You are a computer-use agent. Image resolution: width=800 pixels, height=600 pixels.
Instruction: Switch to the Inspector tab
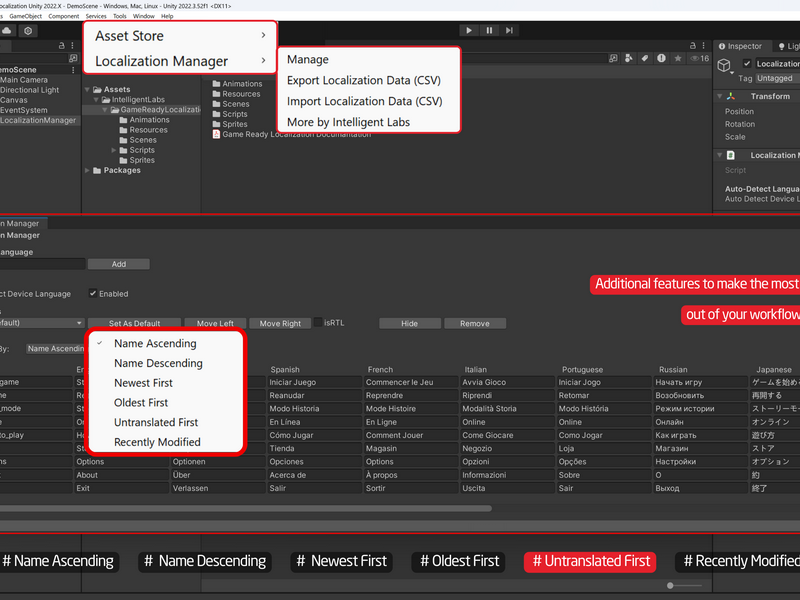740,46
